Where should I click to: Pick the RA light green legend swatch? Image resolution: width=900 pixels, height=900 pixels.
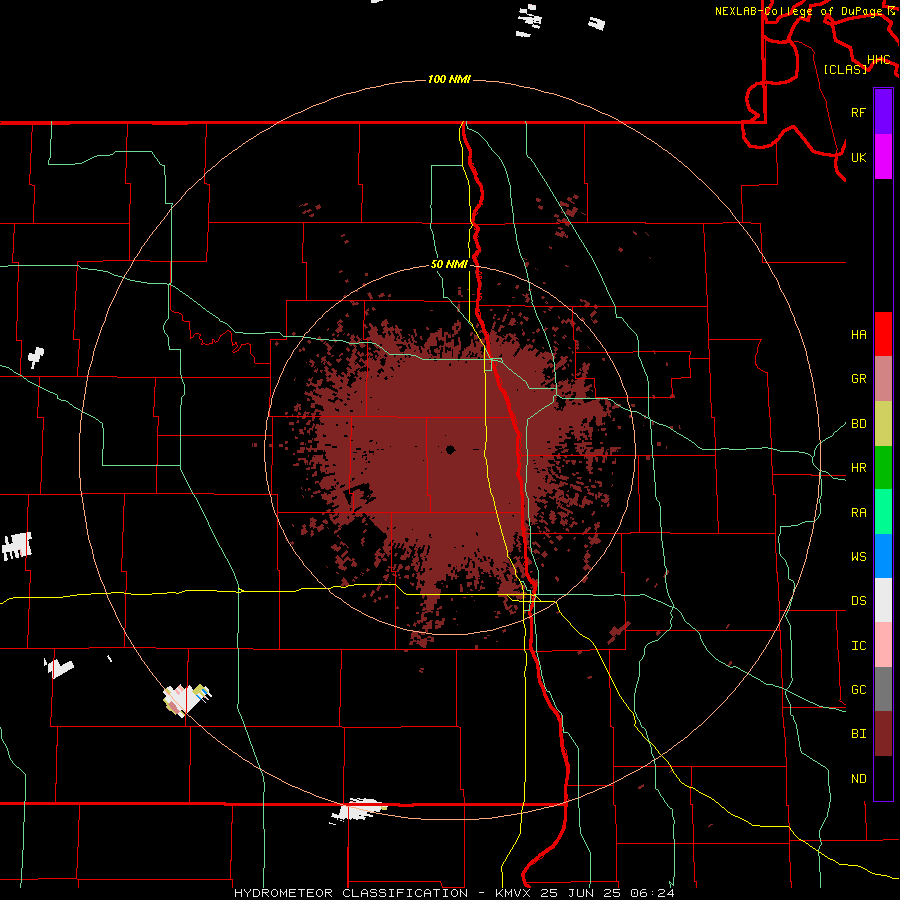[x=883, y=512]
